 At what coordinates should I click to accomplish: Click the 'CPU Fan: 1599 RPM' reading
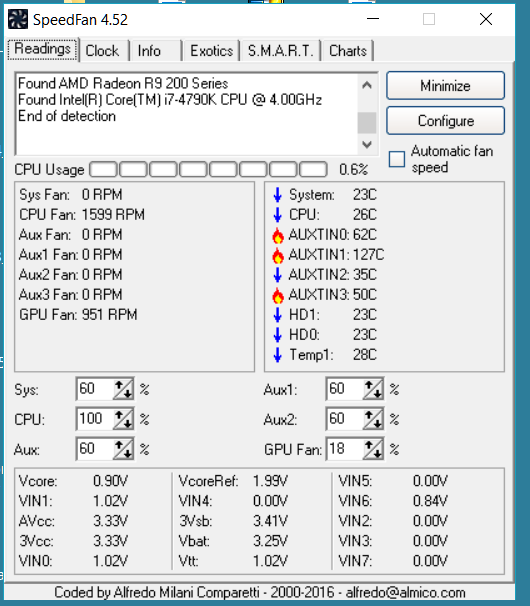[82, 214]
